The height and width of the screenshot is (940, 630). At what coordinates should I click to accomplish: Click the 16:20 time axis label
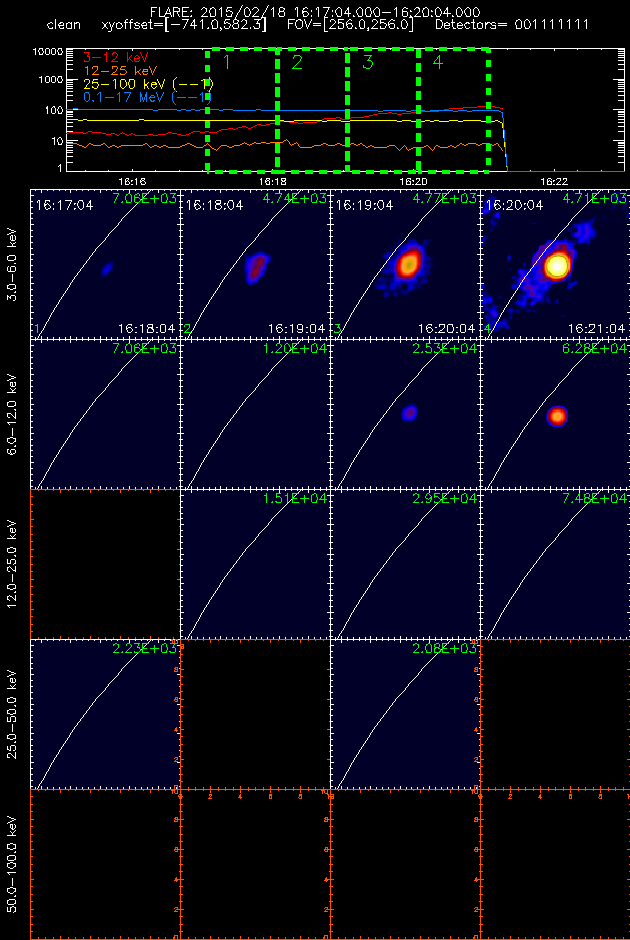413,180
